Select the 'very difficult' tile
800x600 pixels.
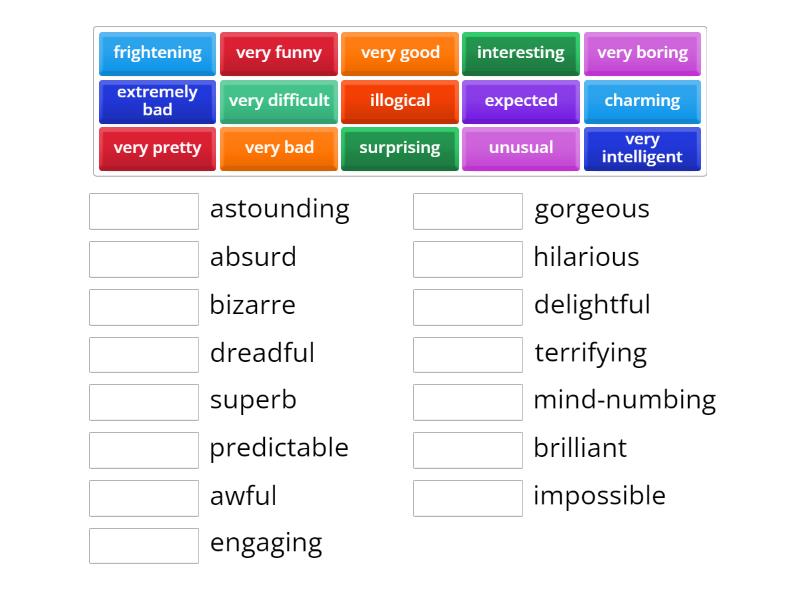point(279,101)
